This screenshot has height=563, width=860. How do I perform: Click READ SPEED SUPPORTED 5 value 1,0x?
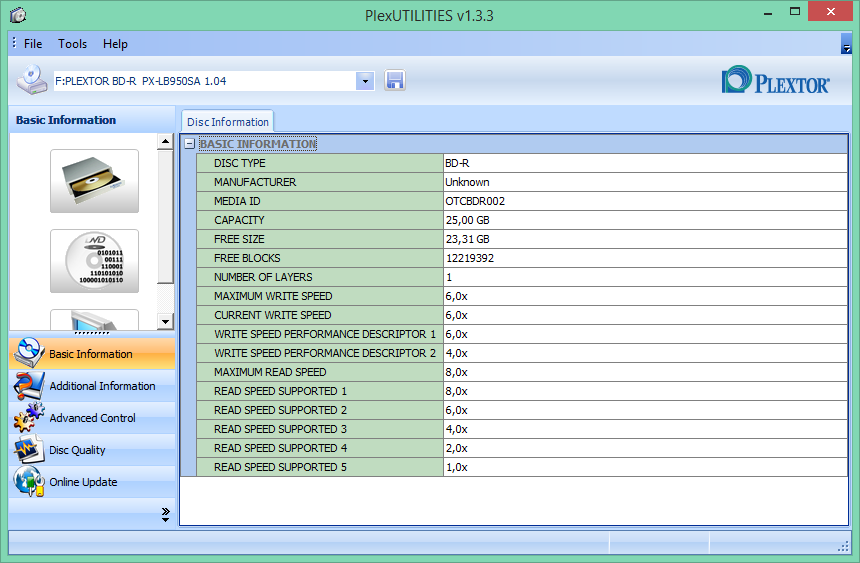point(456,467)
